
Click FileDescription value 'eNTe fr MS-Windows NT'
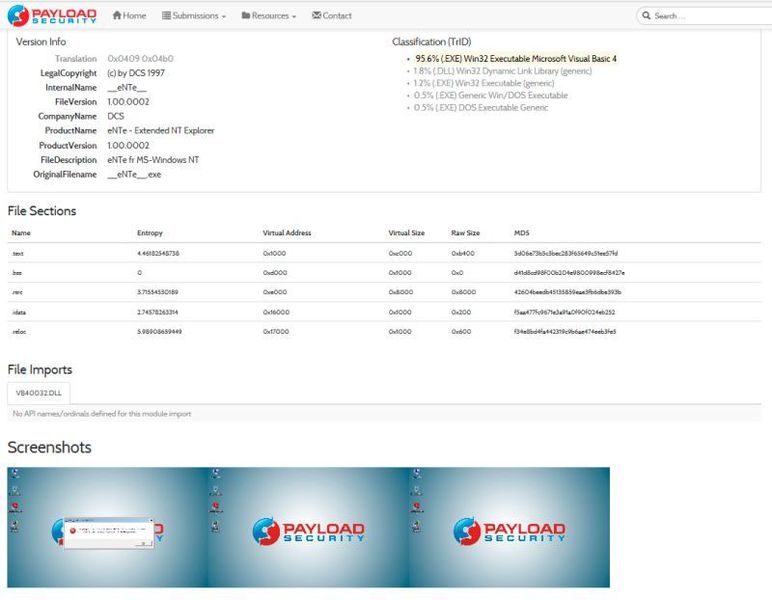tap(153, 159)
